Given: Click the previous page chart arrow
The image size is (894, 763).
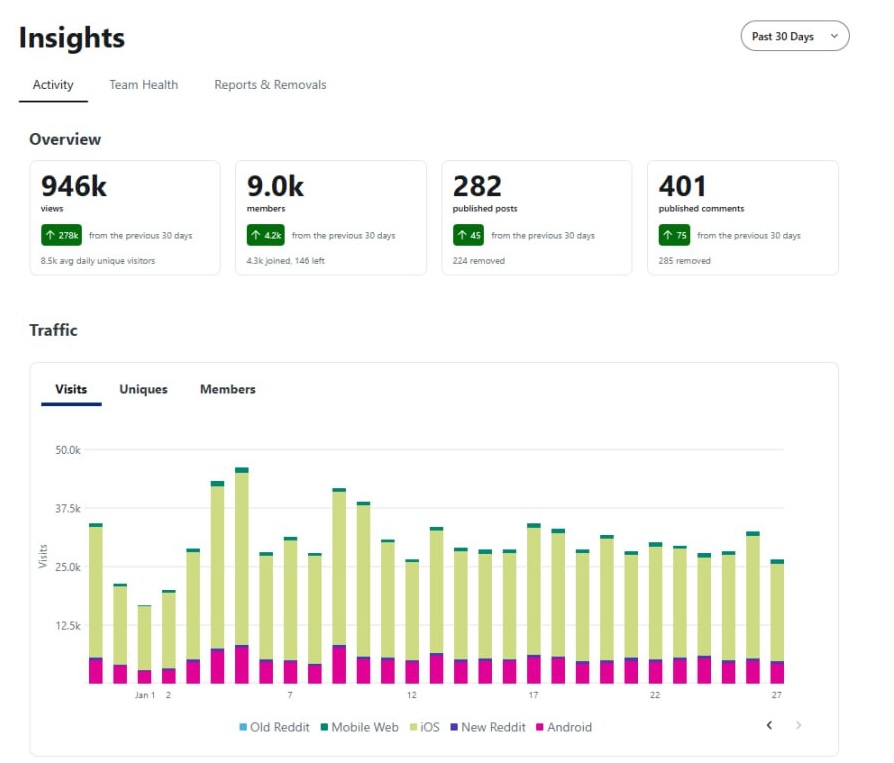Looking at the screenshot, I should pyautogui.click(x=769, y=725).
